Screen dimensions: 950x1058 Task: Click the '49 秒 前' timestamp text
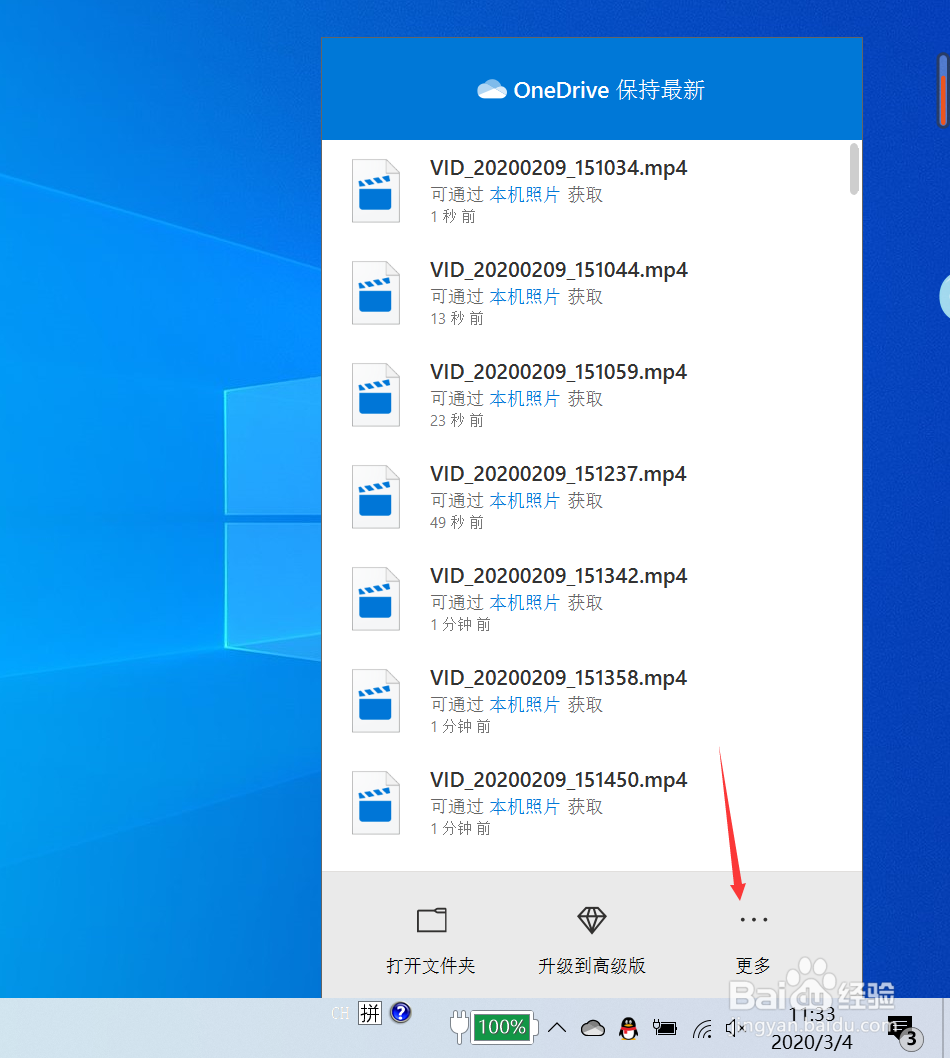click(x=457, y=522)
